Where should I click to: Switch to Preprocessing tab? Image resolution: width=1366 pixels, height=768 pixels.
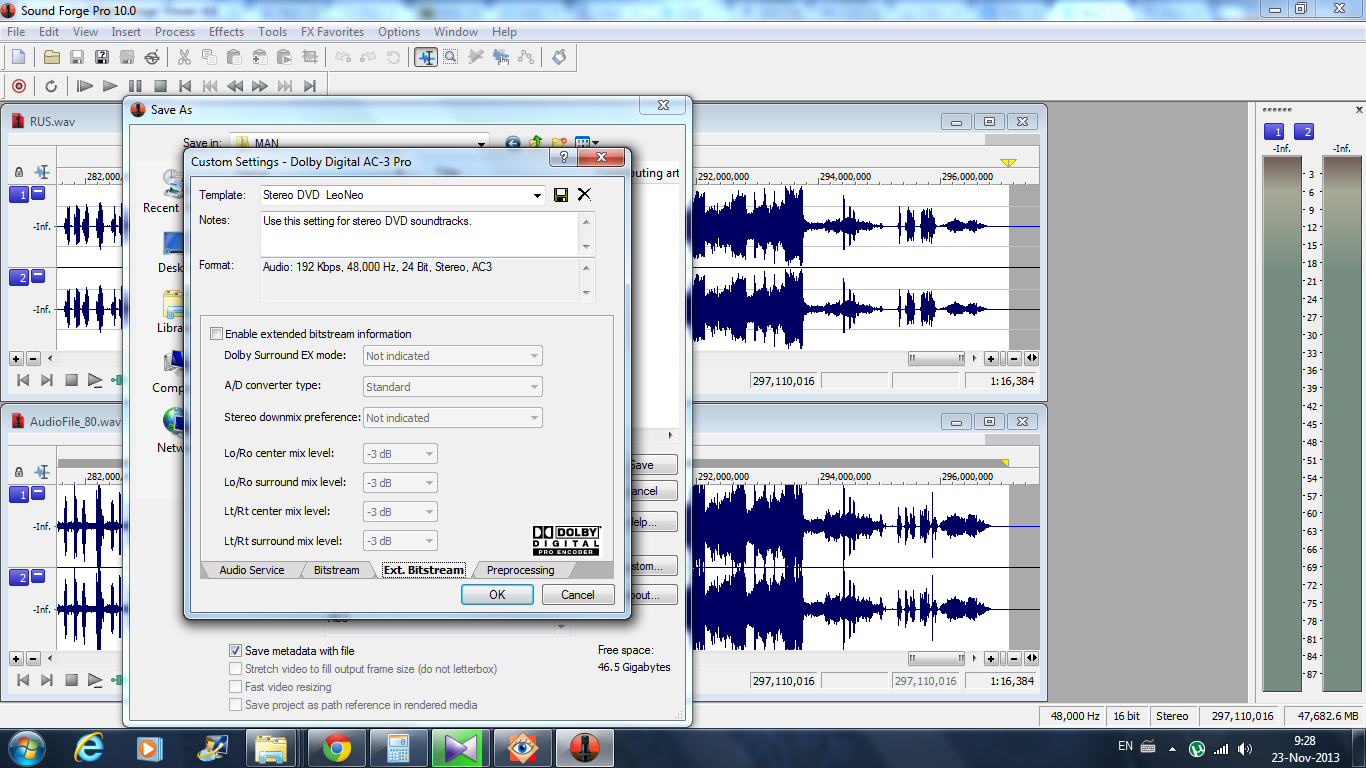(520, 570)
